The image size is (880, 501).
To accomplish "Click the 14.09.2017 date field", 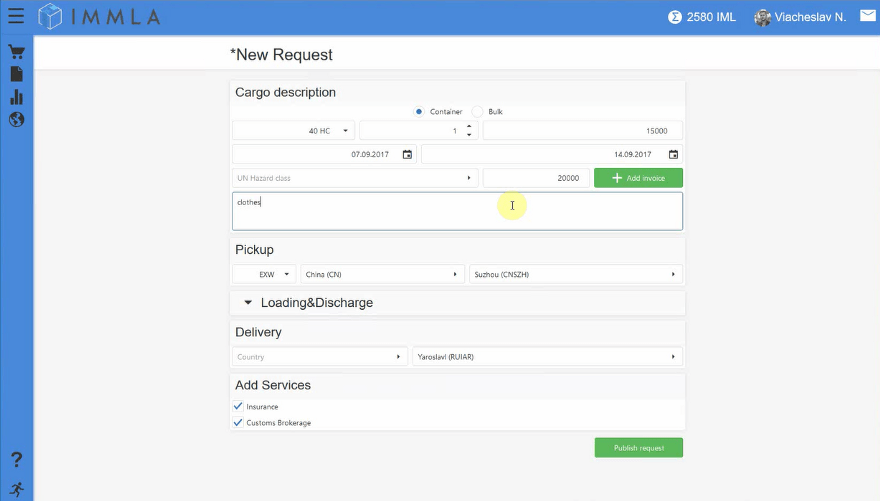I will click(x=552, y=154).
